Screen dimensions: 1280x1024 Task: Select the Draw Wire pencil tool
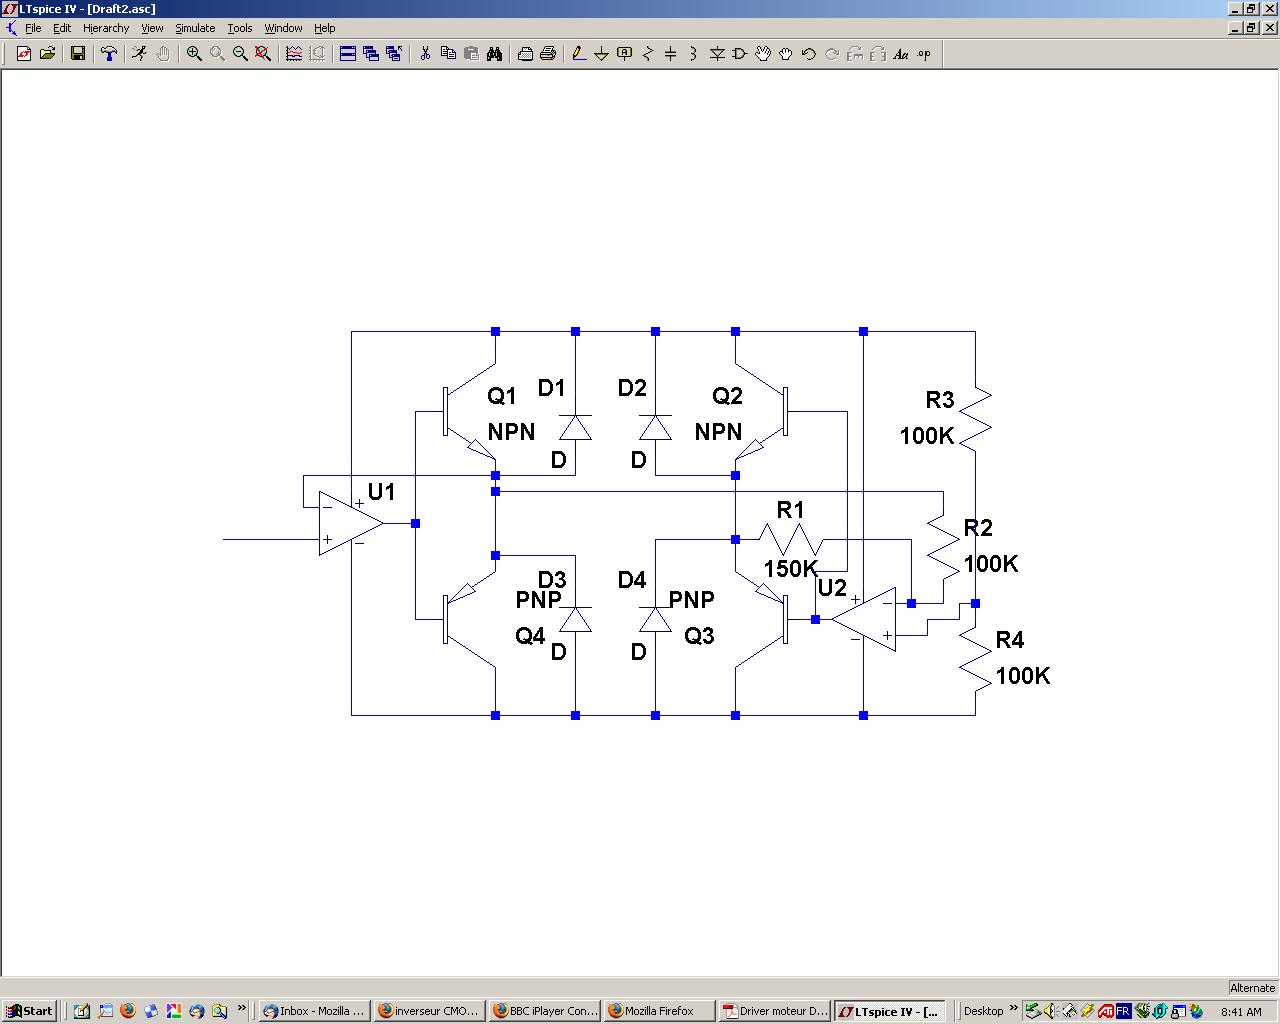coord(579,54)
